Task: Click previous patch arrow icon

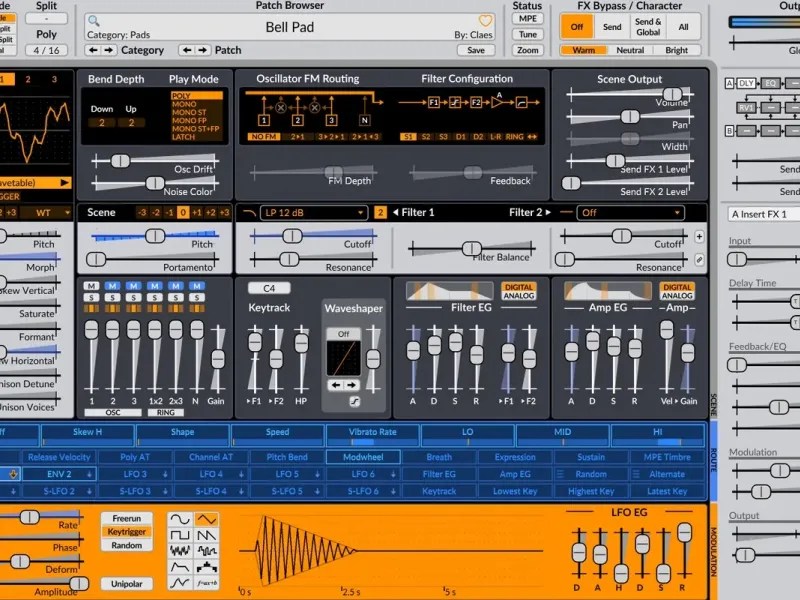Action: pyautogui.click(x=186, y=50)
